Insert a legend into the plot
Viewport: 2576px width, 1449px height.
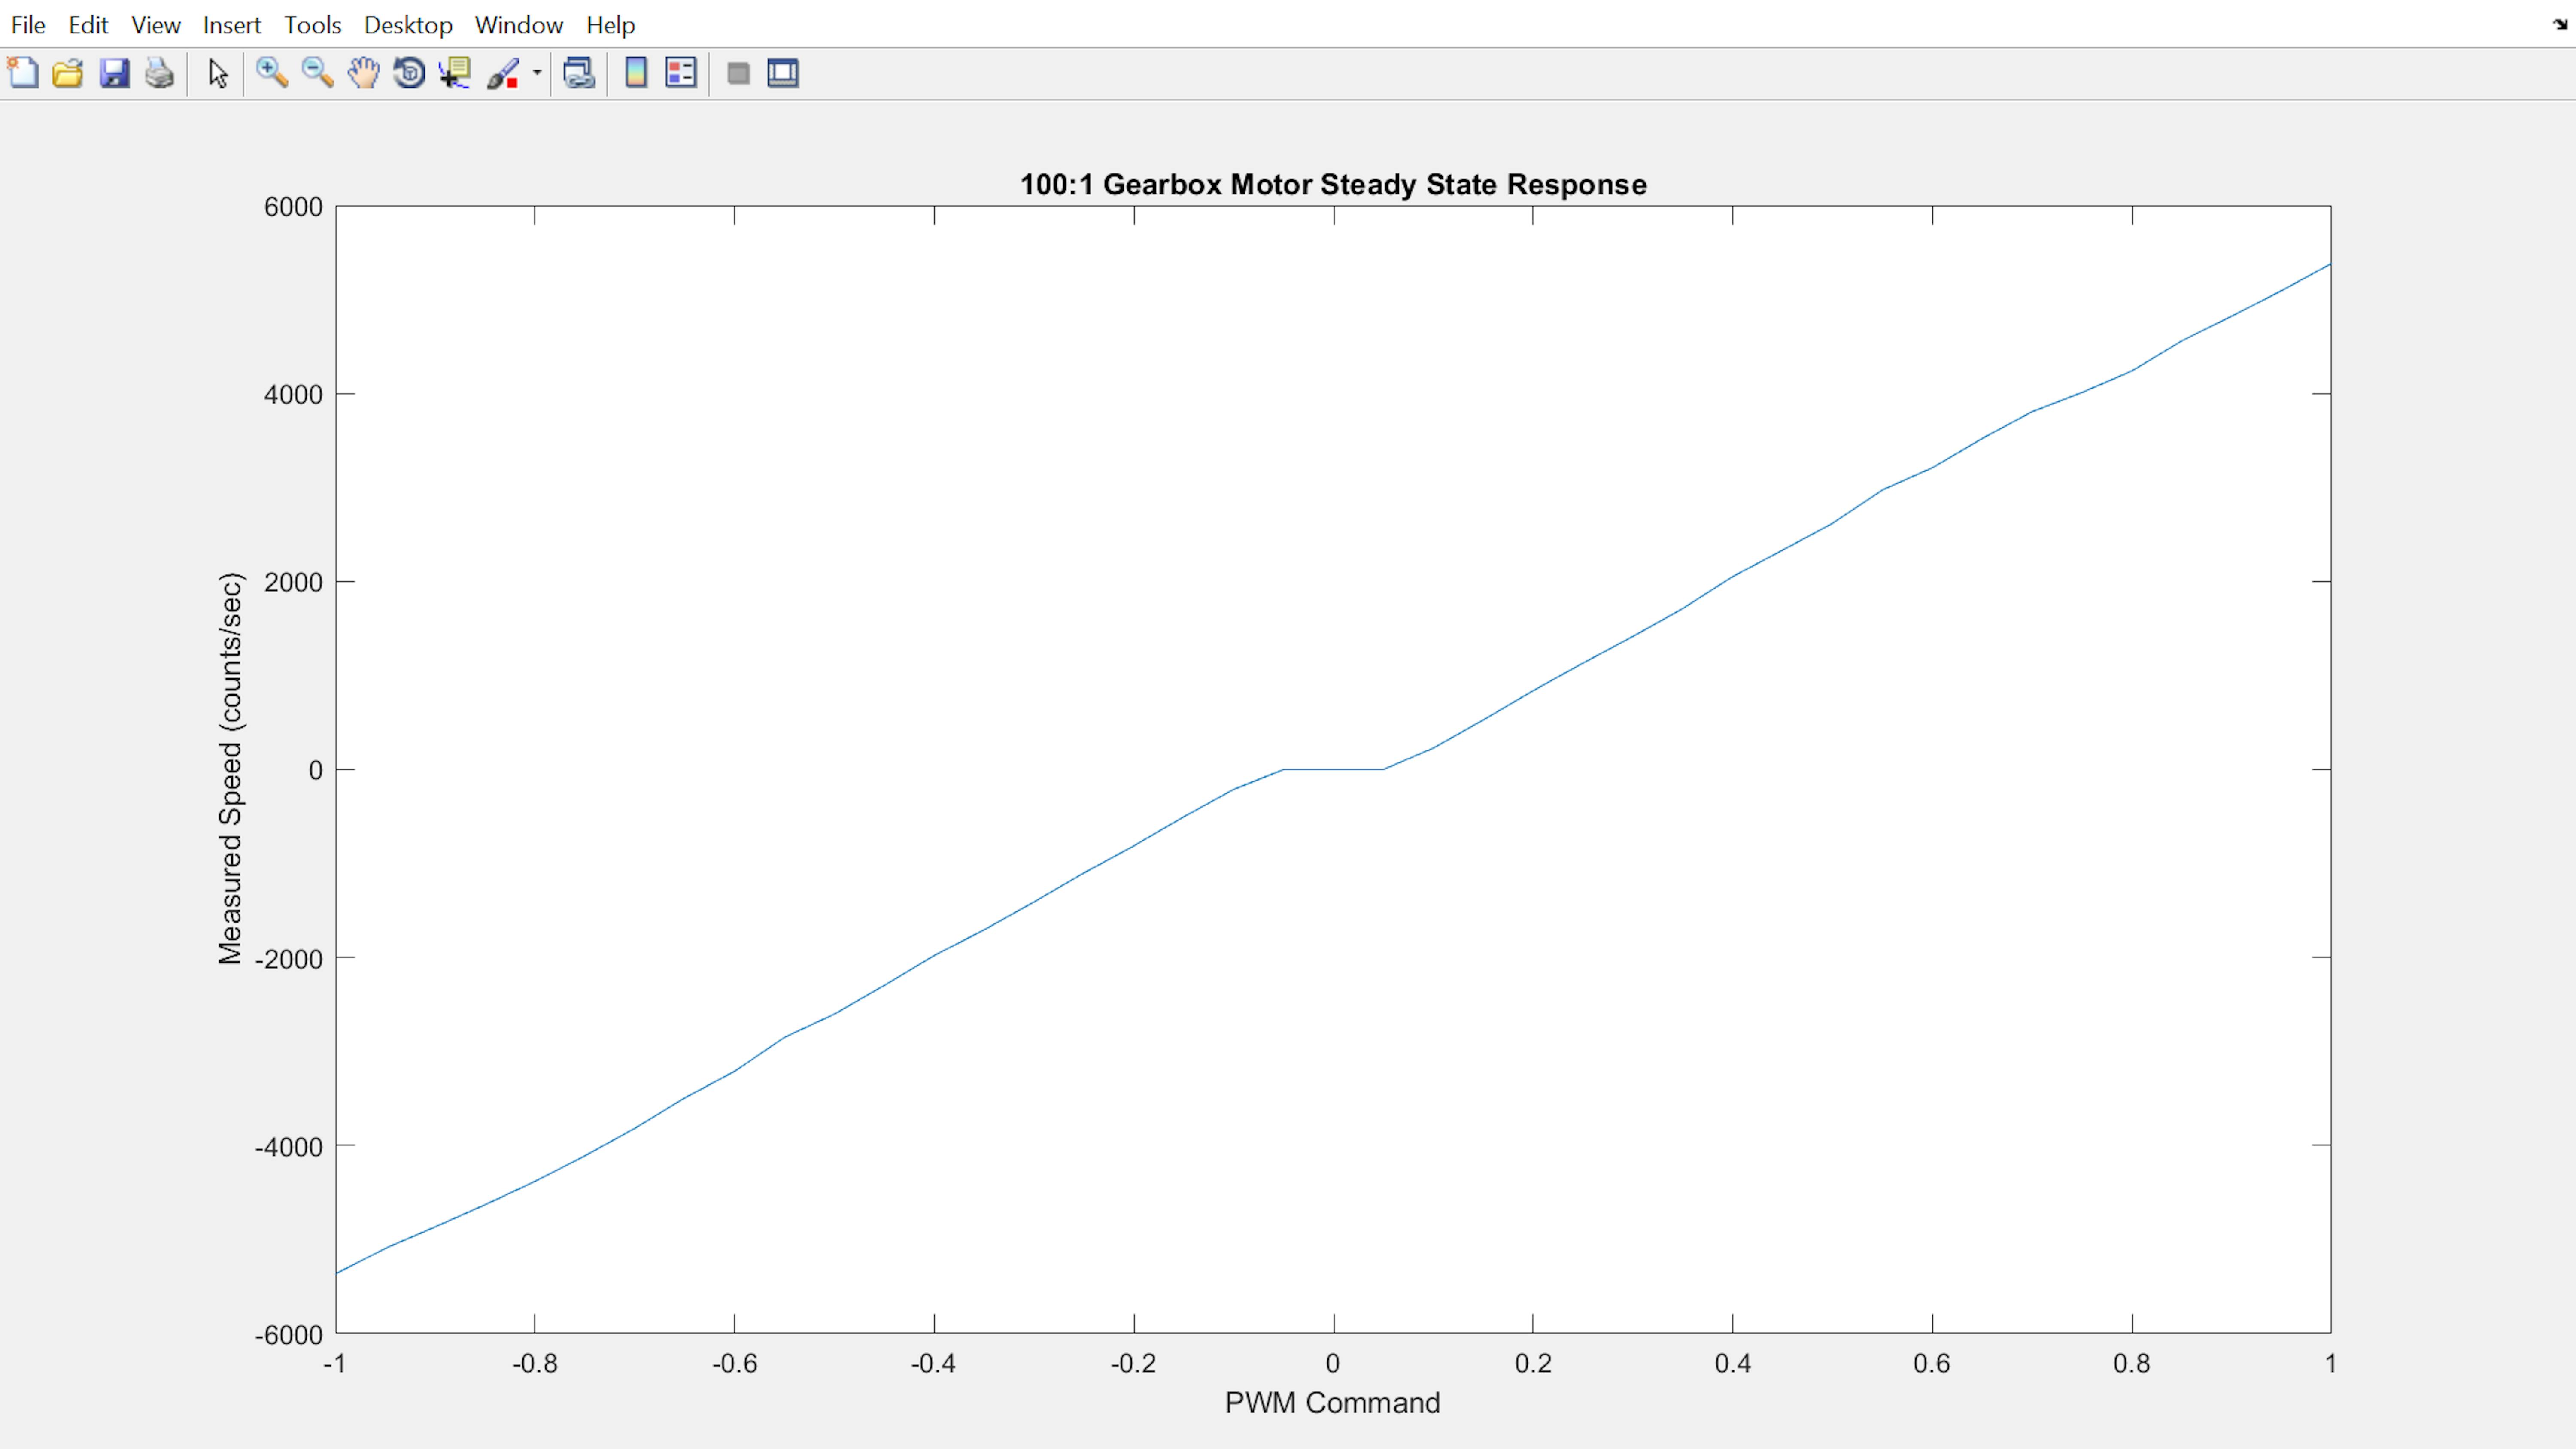(x=681, y=73)
